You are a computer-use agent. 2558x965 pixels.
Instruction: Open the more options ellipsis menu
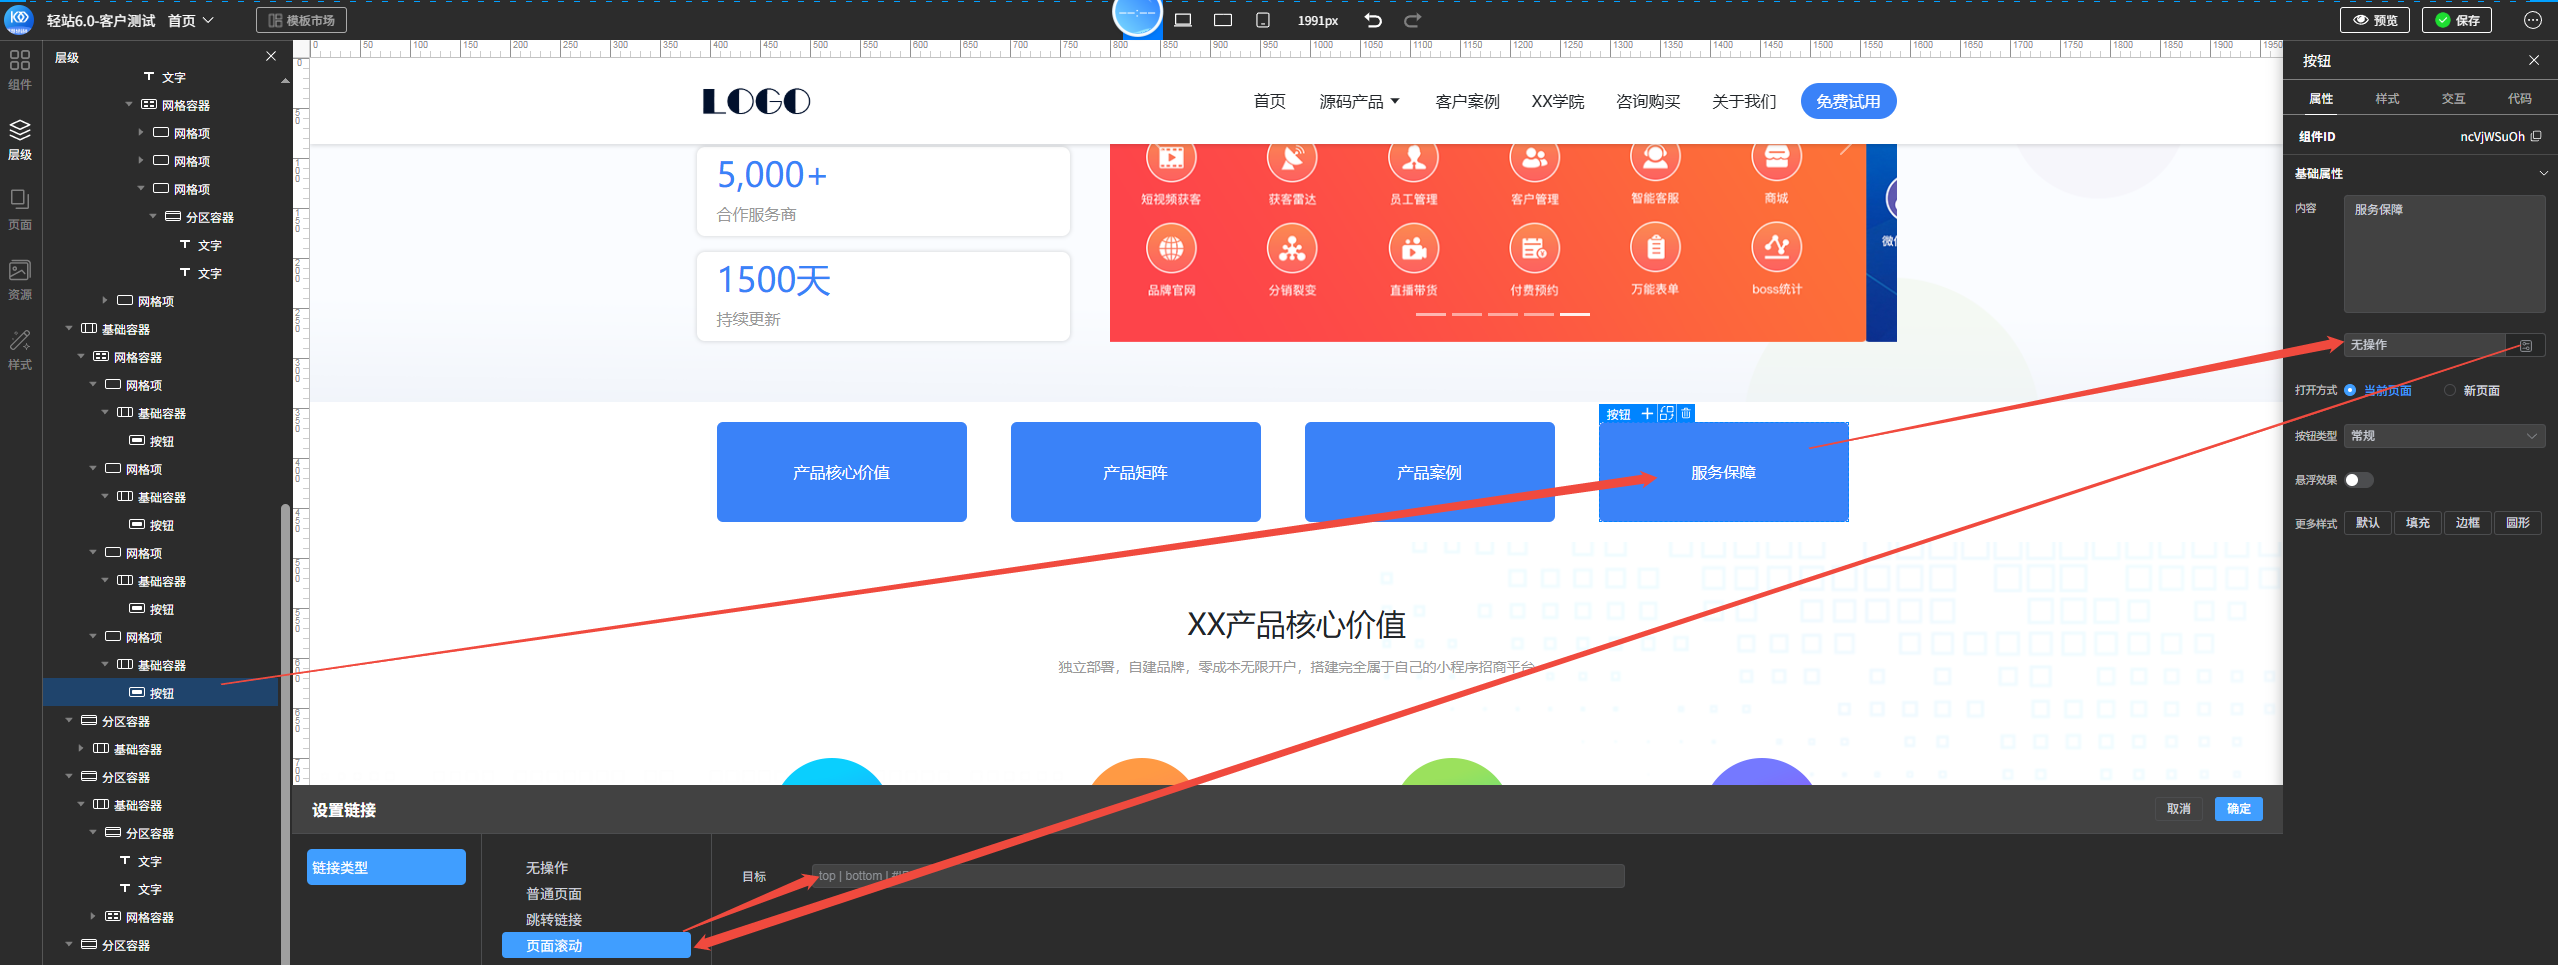[2533, 20]
